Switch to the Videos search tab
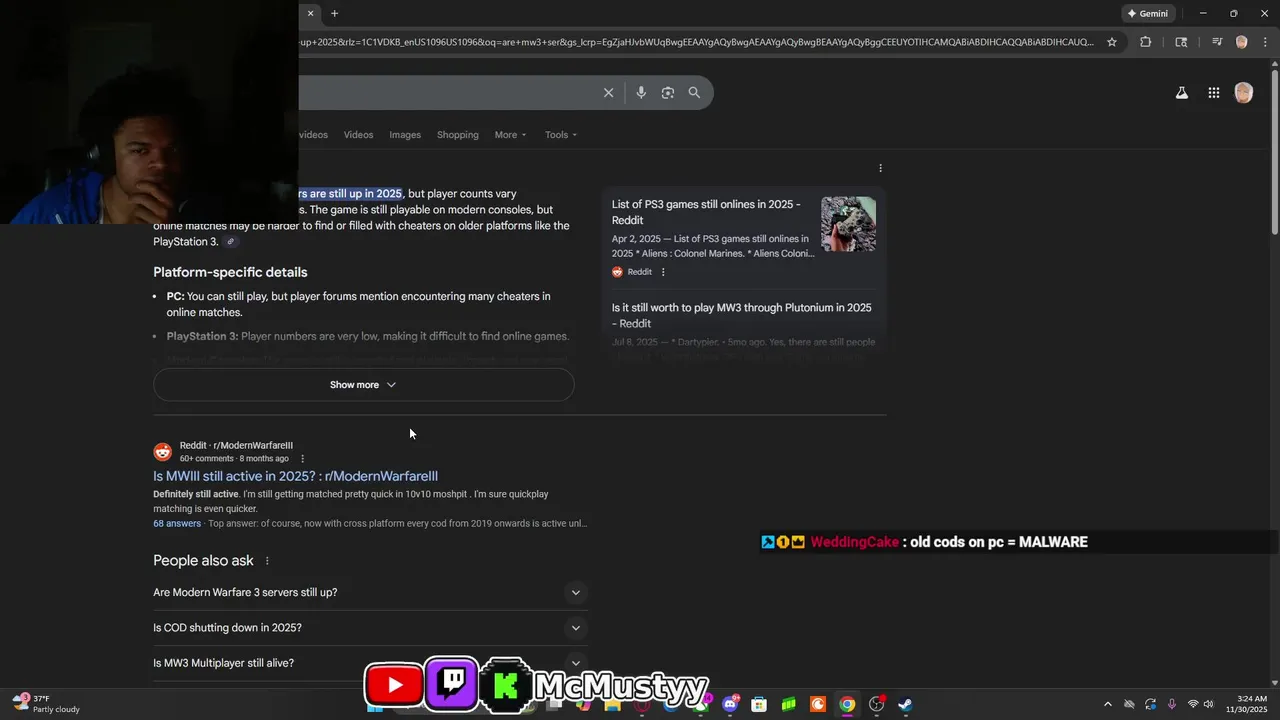1280x720 pixels. 358,135
